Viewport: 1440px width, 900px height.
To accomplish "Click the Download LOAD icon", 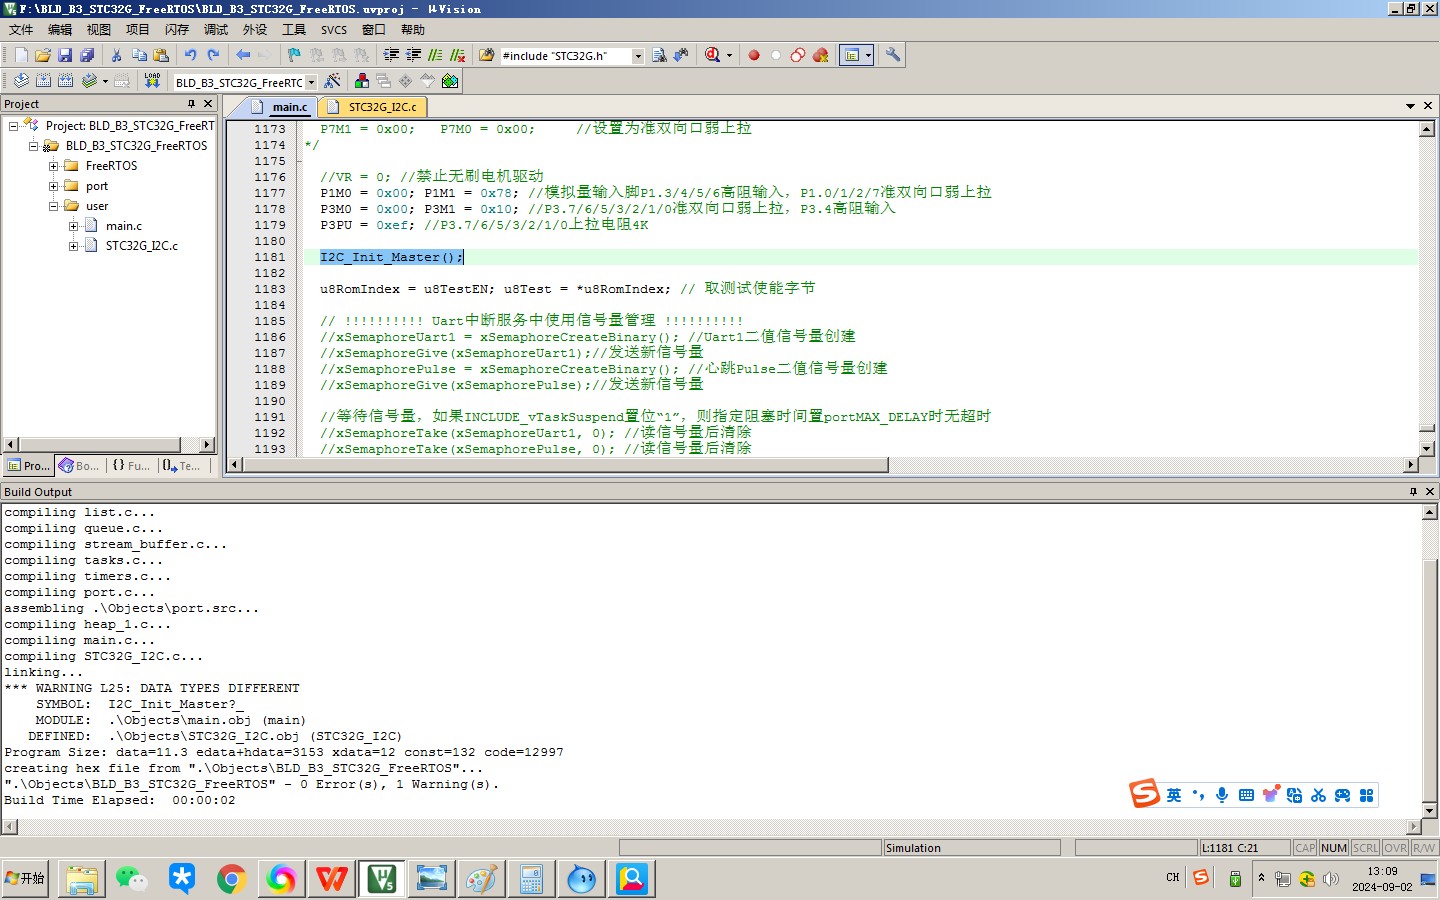I will point(152,81).
